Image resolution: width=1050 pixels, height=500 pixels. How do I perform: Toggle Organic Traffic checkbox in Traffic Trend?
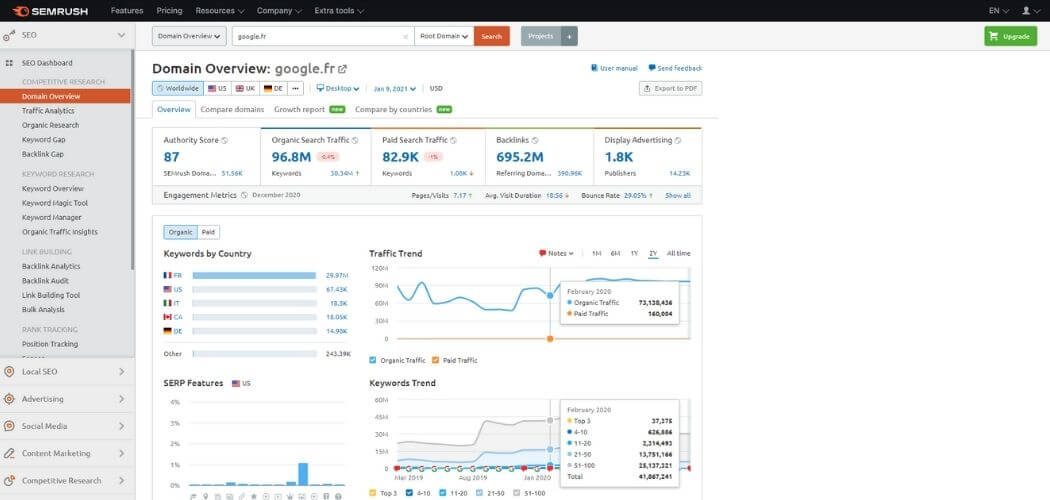[x=373, y=360]
